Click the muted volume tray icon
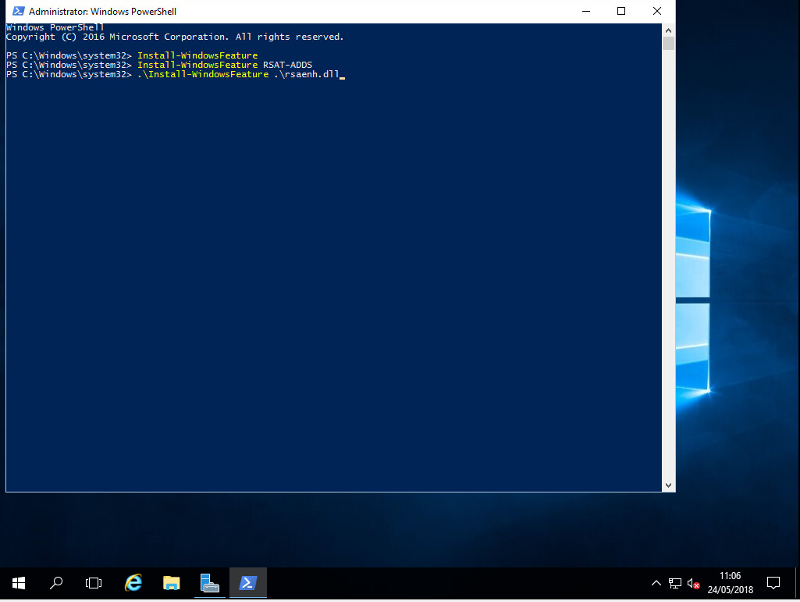 point(693,583)
